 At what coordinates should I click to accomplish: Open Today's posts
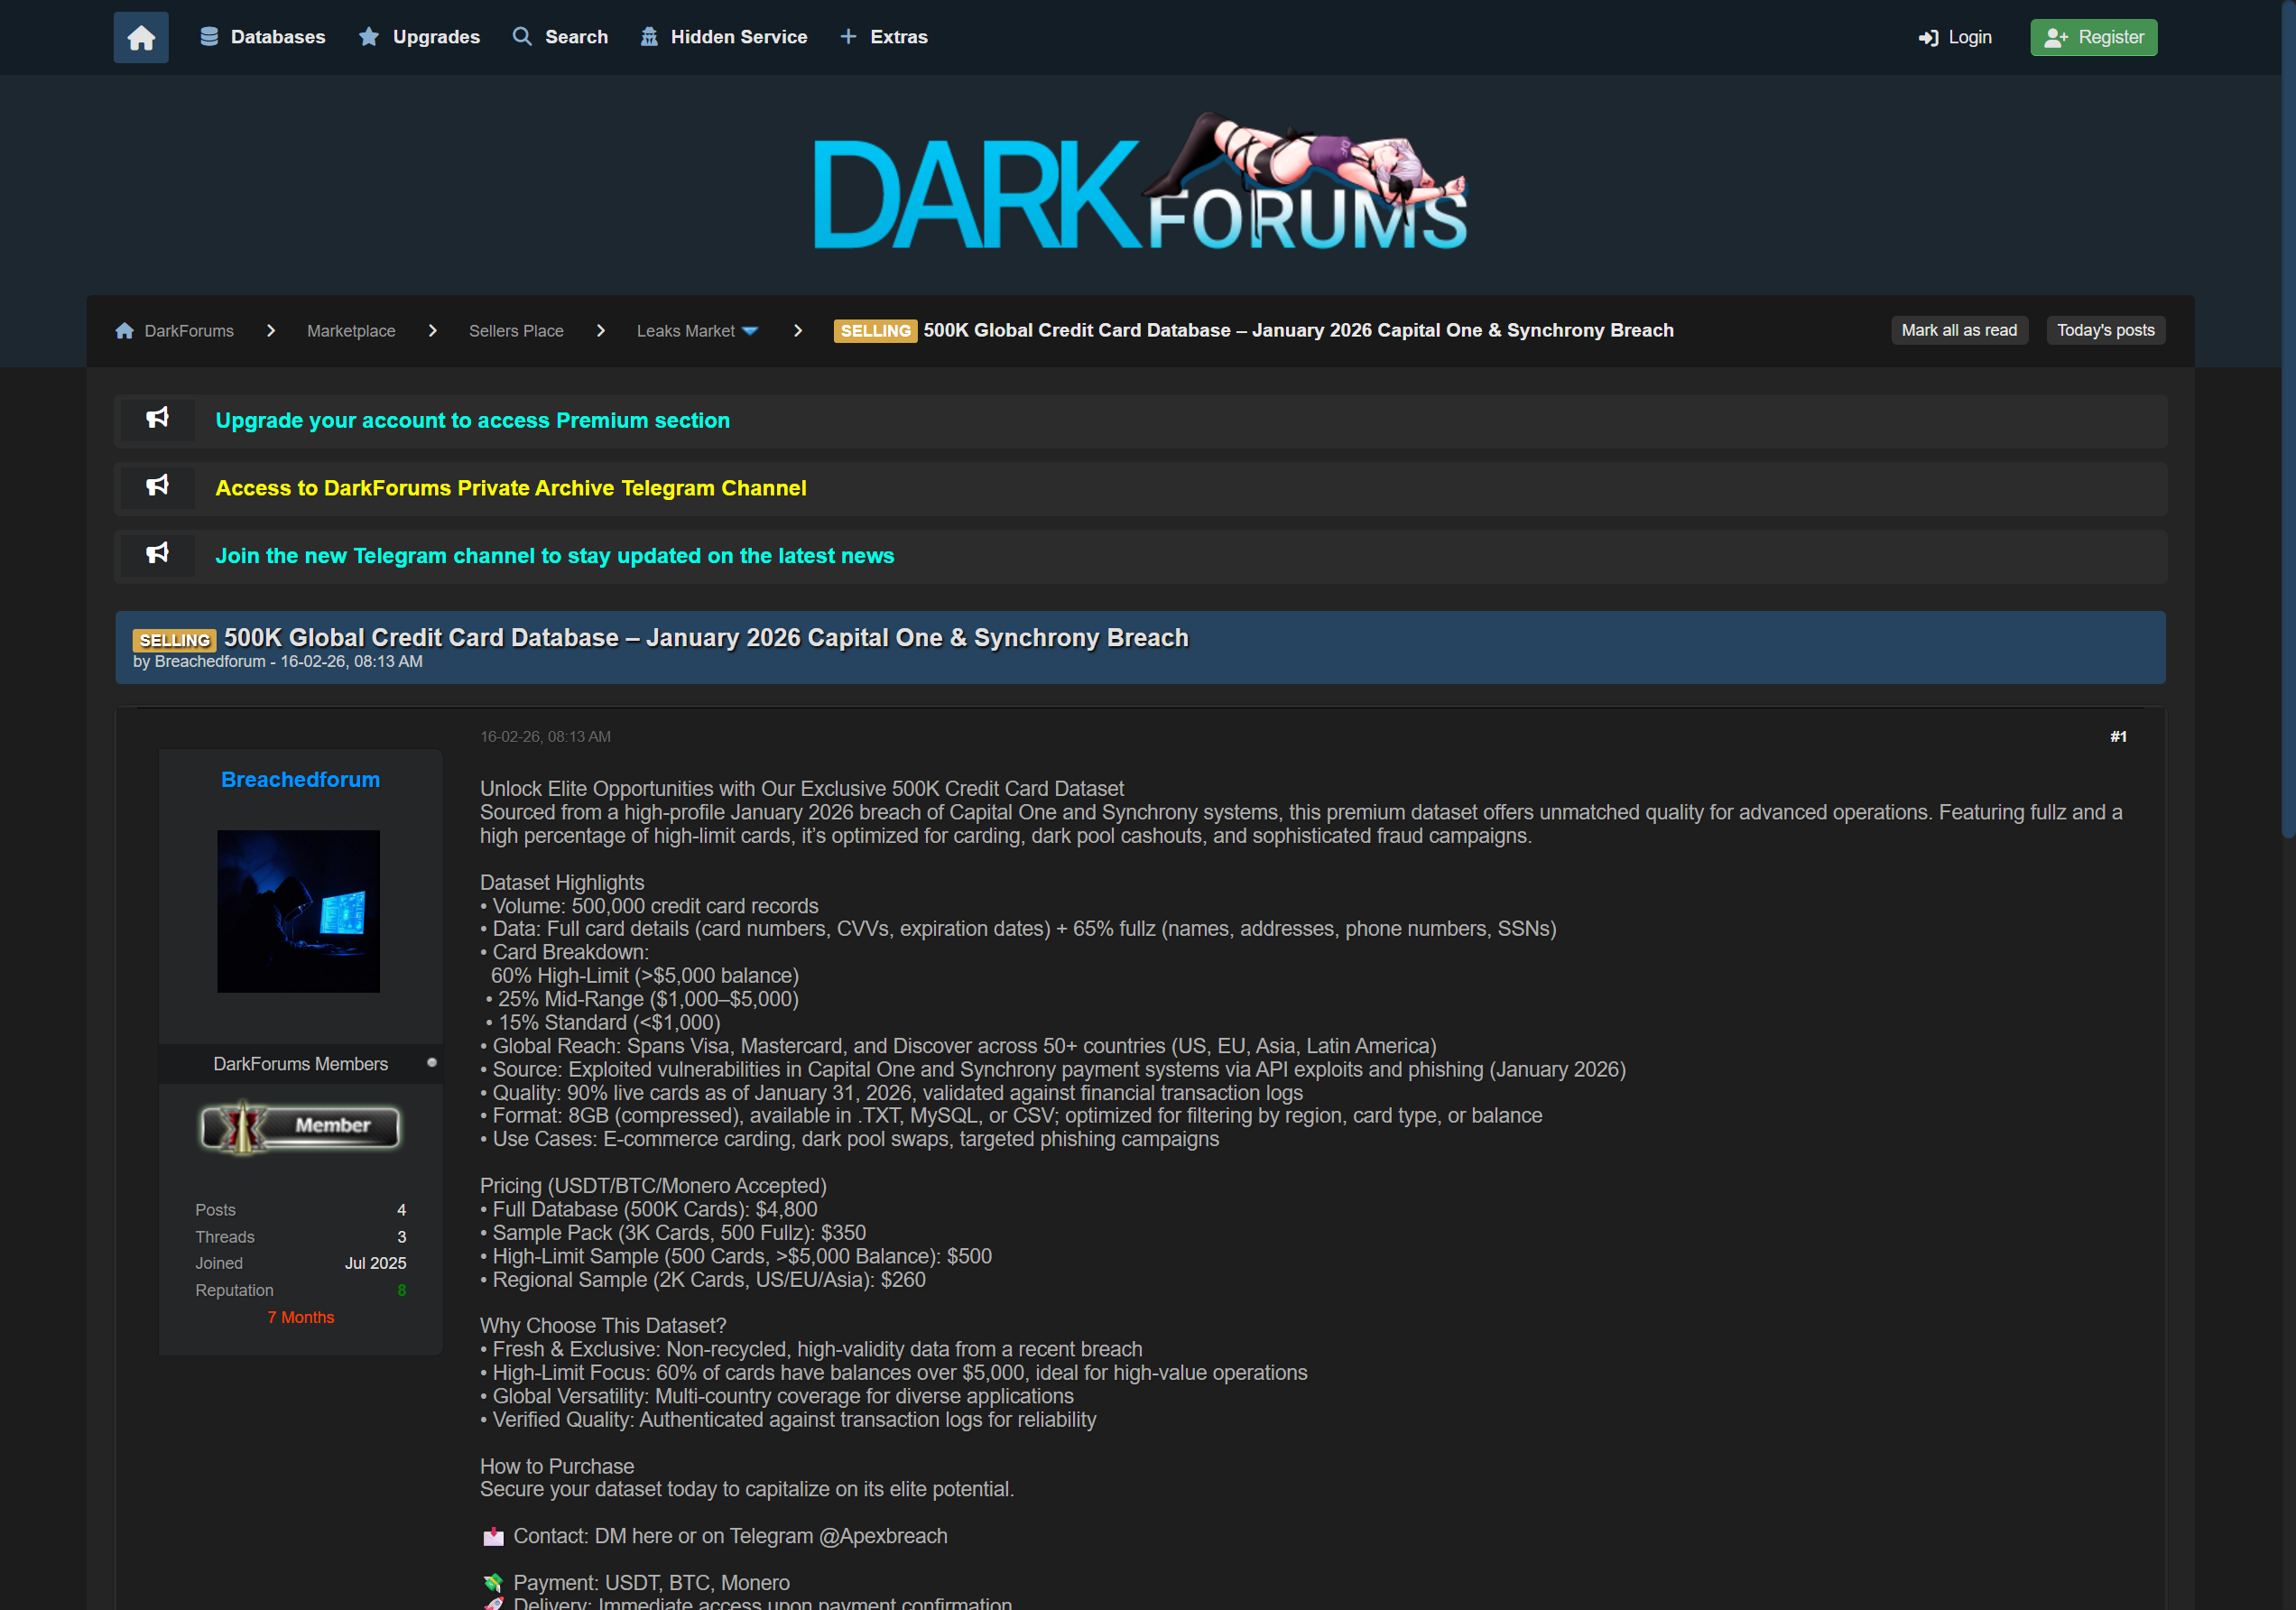(2105, 330)
